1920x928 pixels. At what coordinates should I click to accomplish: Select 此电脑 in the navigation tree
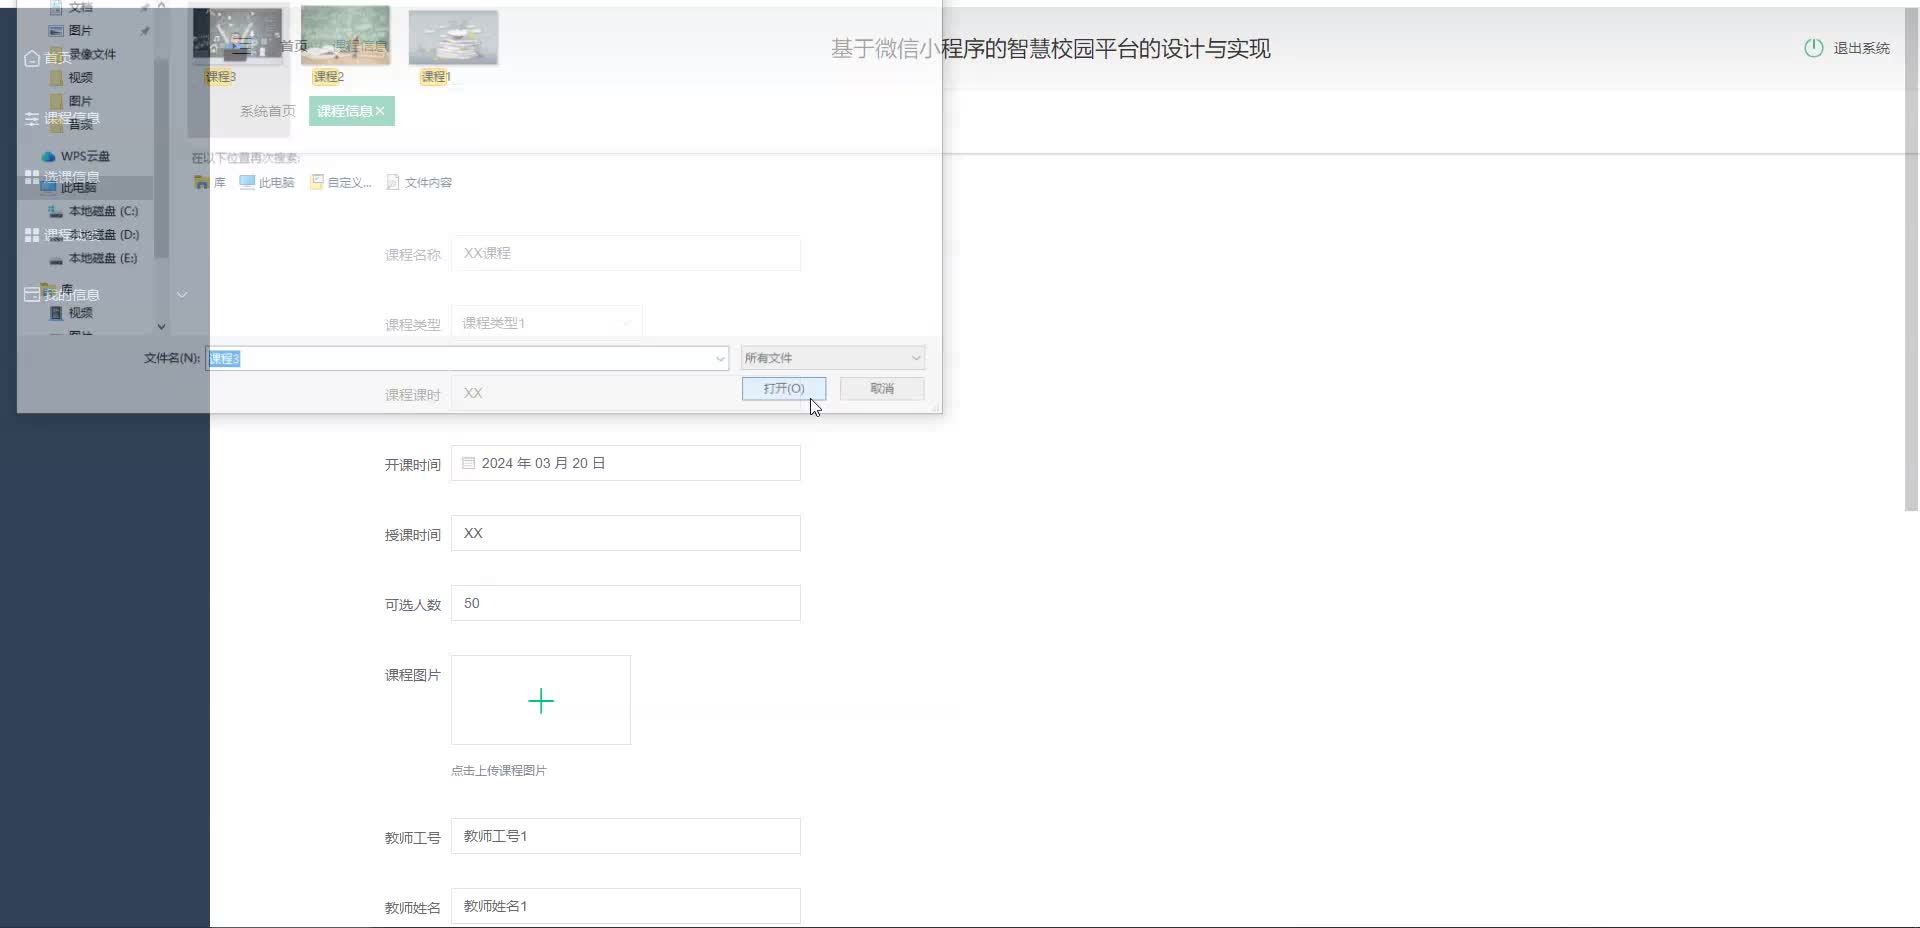(x=78, y=187)
